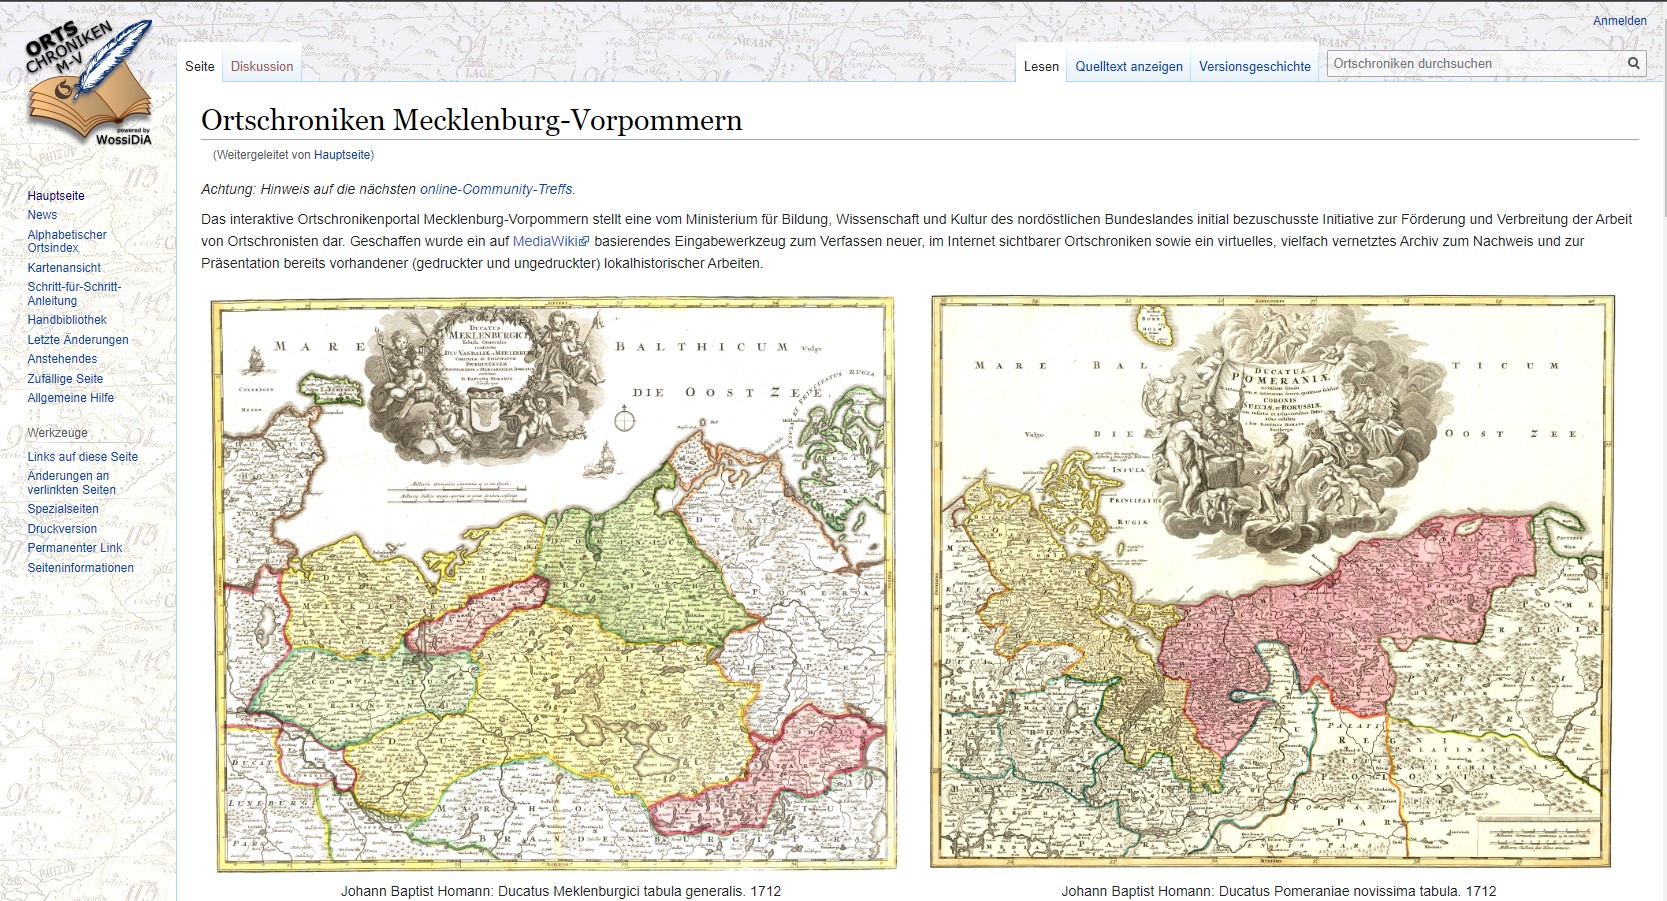View Letzte Änderungen in sidebar
The width and height of the screenshot is (1667, 901).
click(78, 340)
